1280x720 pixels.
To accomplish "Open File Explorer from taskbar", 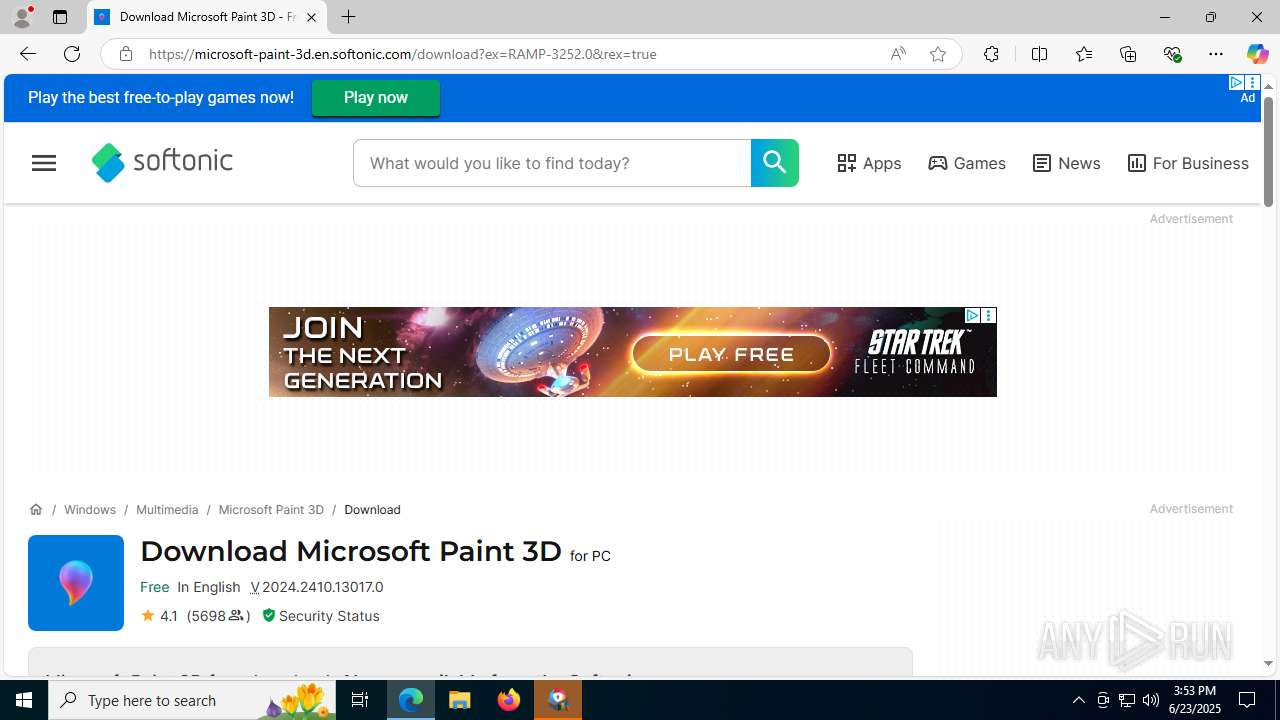I will (x=460, y=700).
